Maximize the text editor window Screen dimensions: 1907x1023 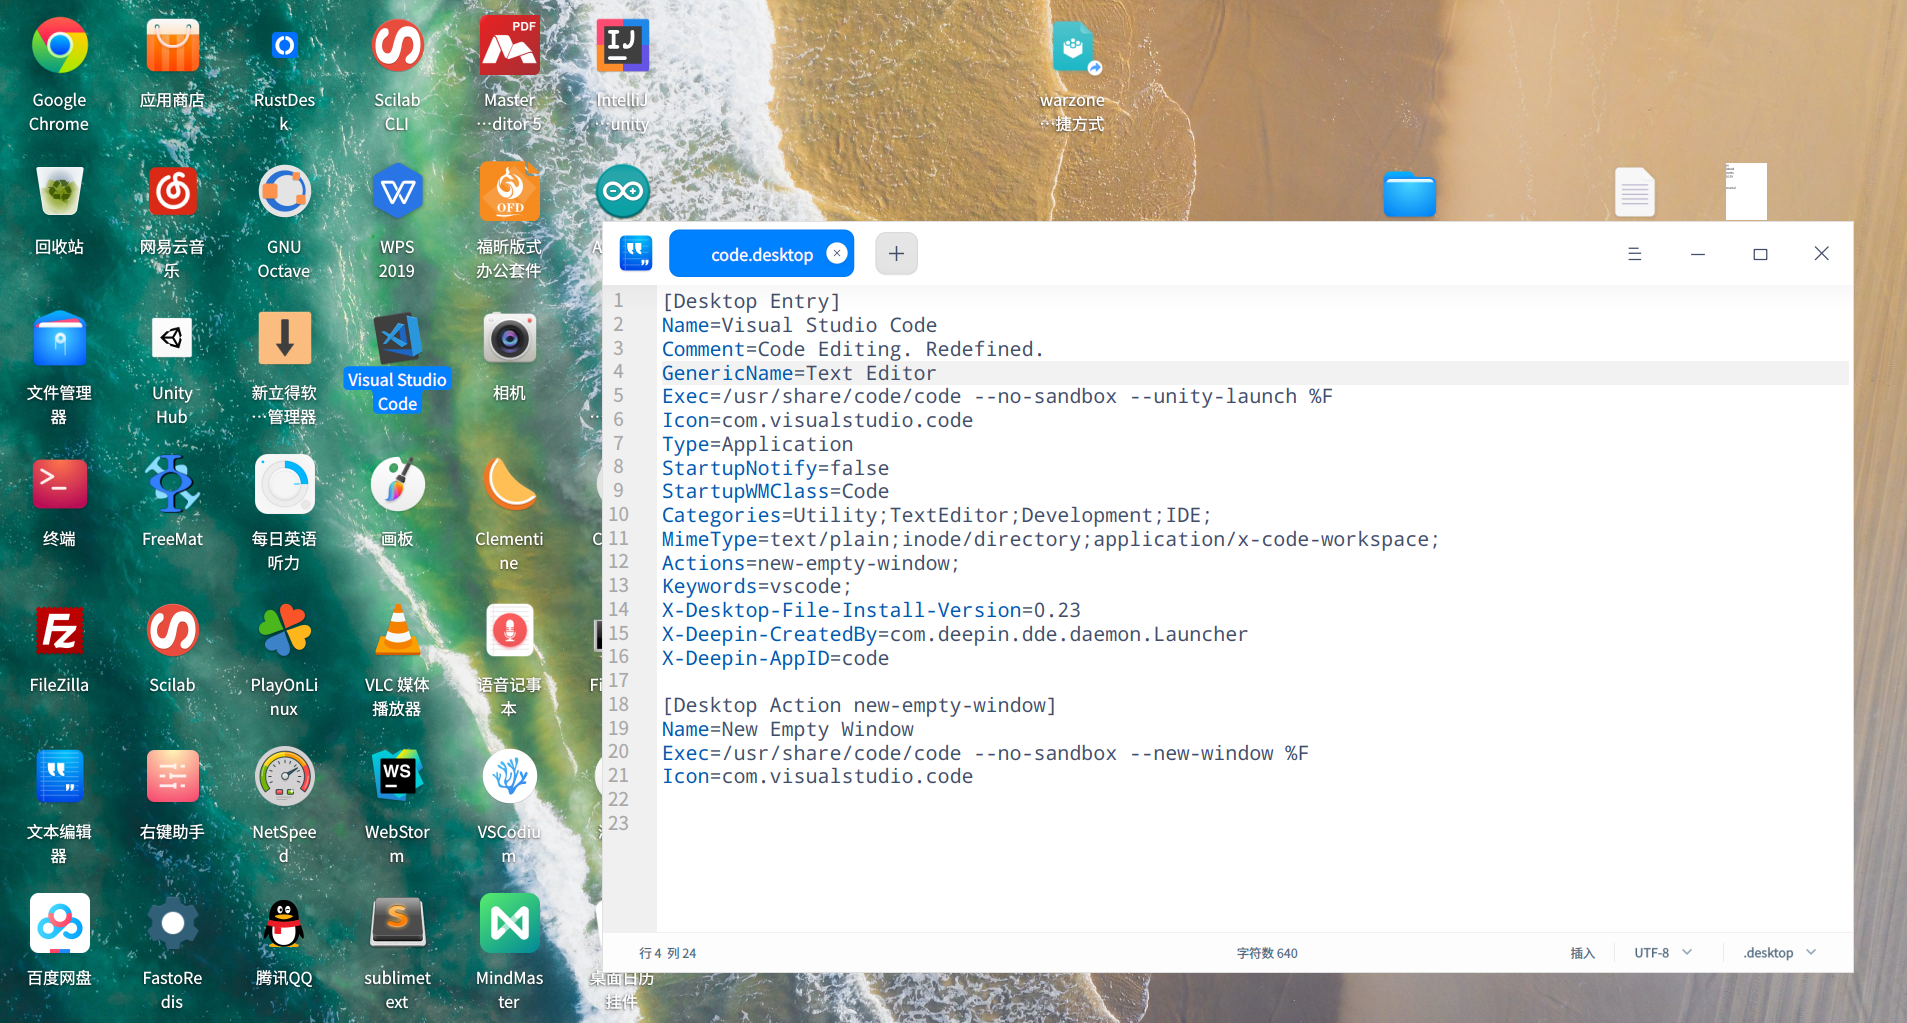[x=1760, y=254]
